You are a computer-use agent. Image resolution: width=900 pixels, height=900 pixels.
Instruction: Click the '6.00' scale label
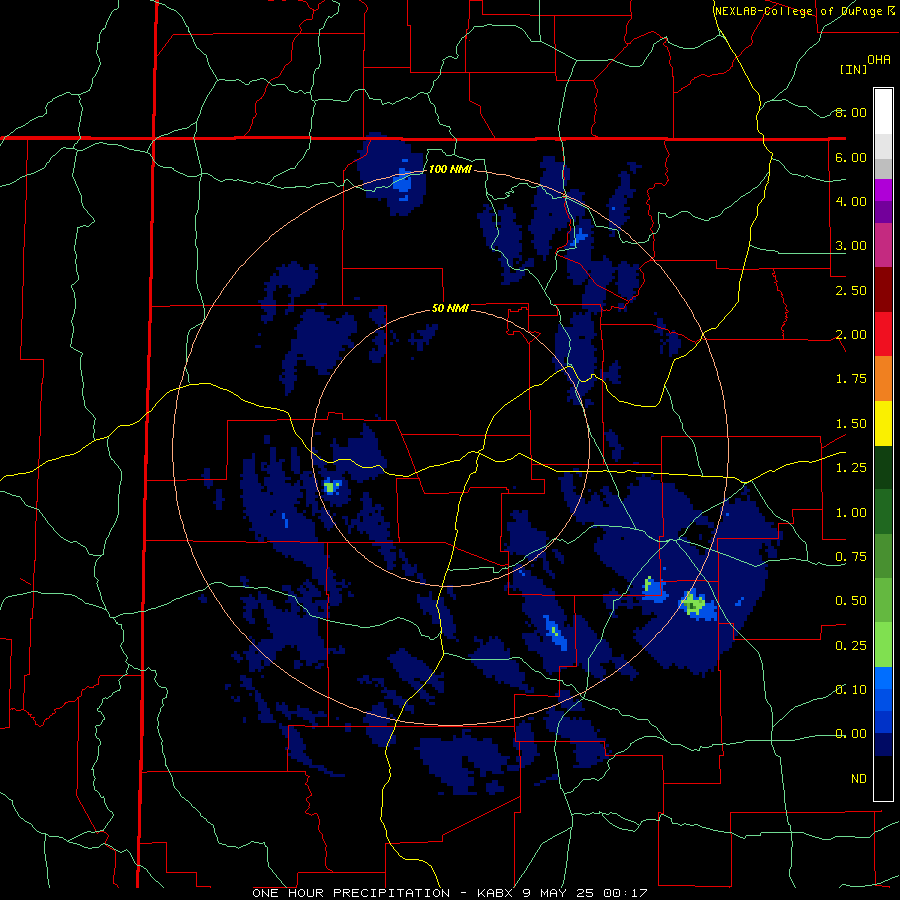coord(851,157)
